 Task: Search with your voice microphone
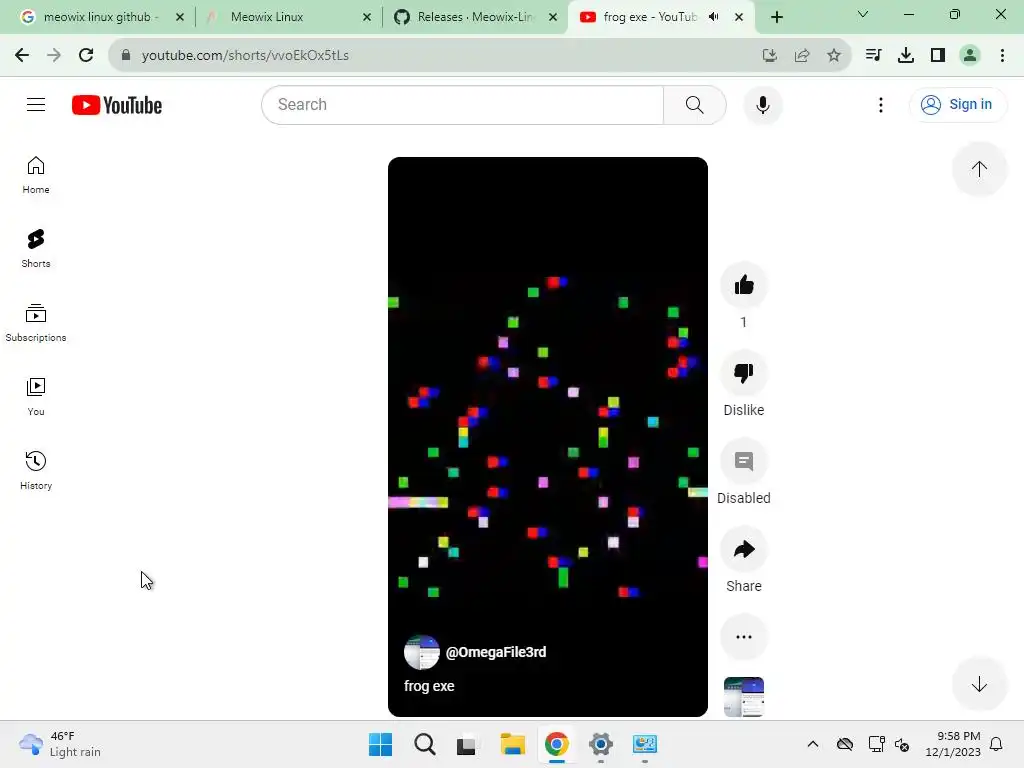[x=762, y=104]
